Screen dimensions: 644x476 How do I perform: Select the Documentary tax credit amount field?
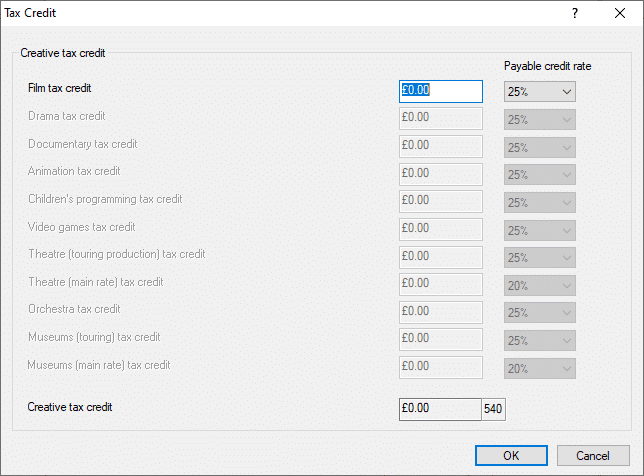[x=441, y=147]
